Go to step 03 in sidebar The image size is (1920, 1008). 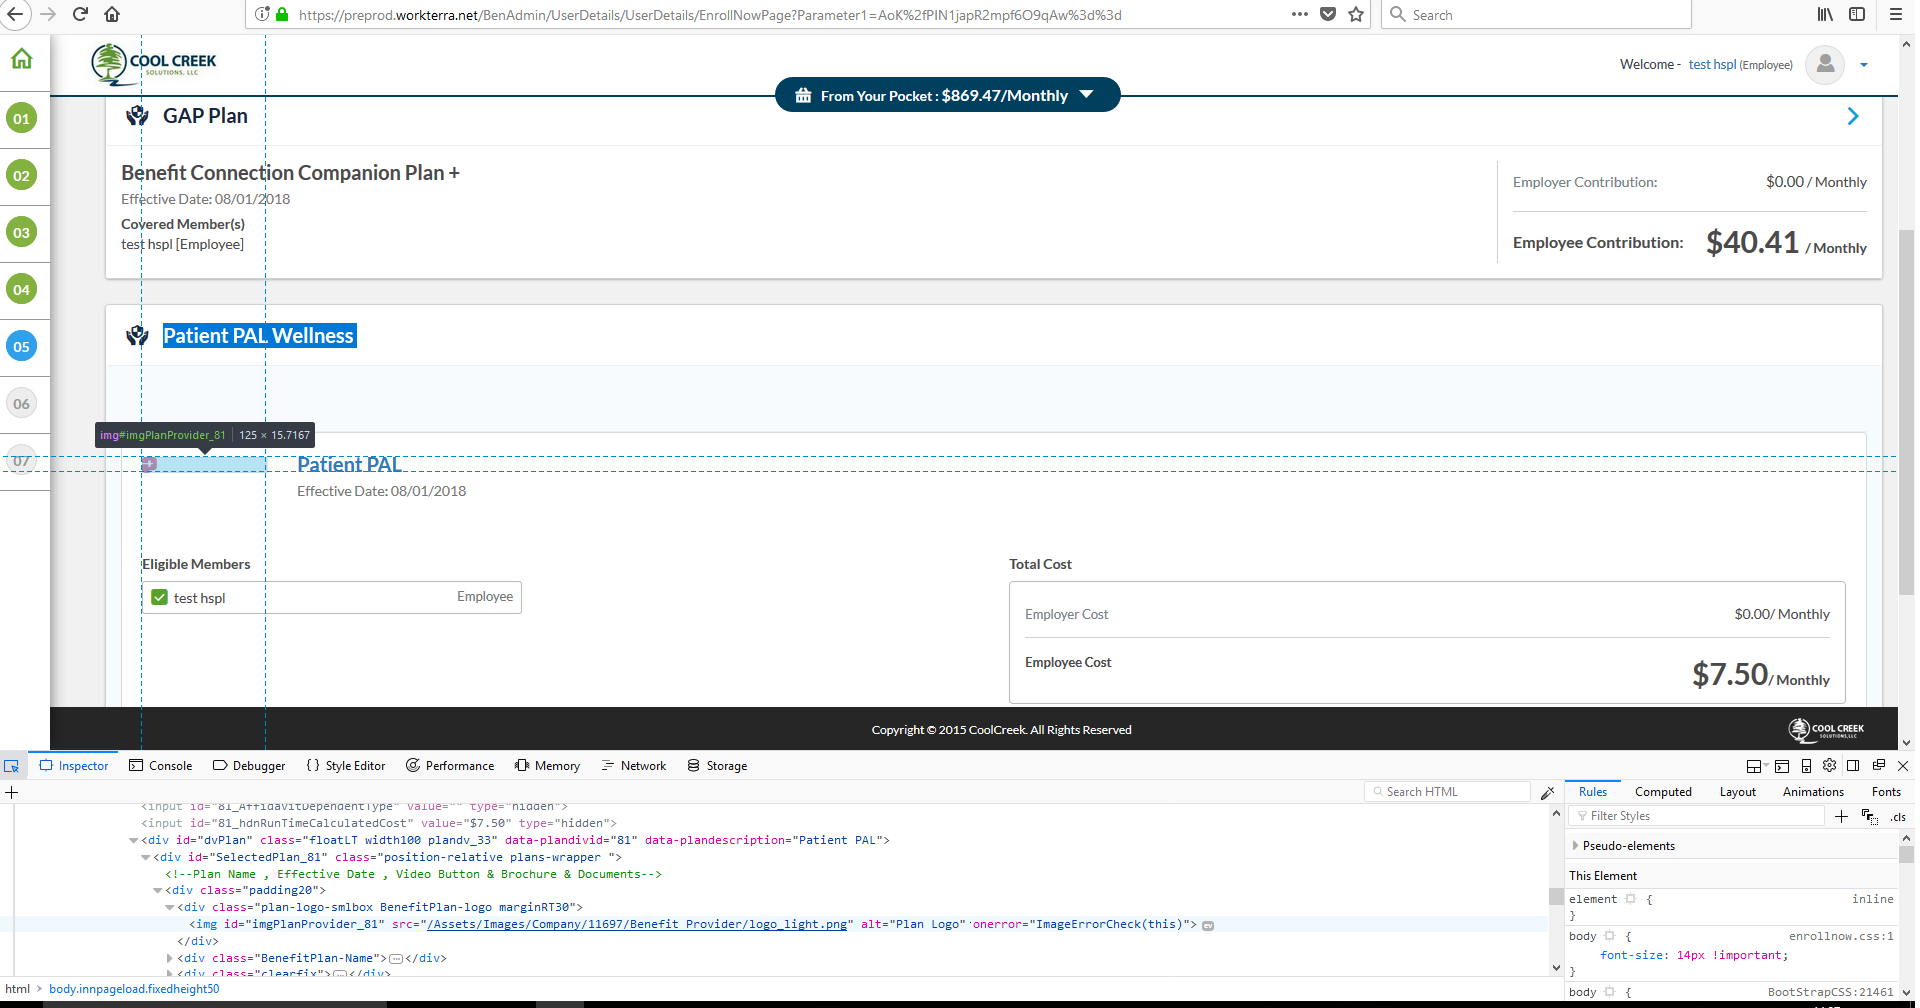pyautogui.click(x=21, y=232)
